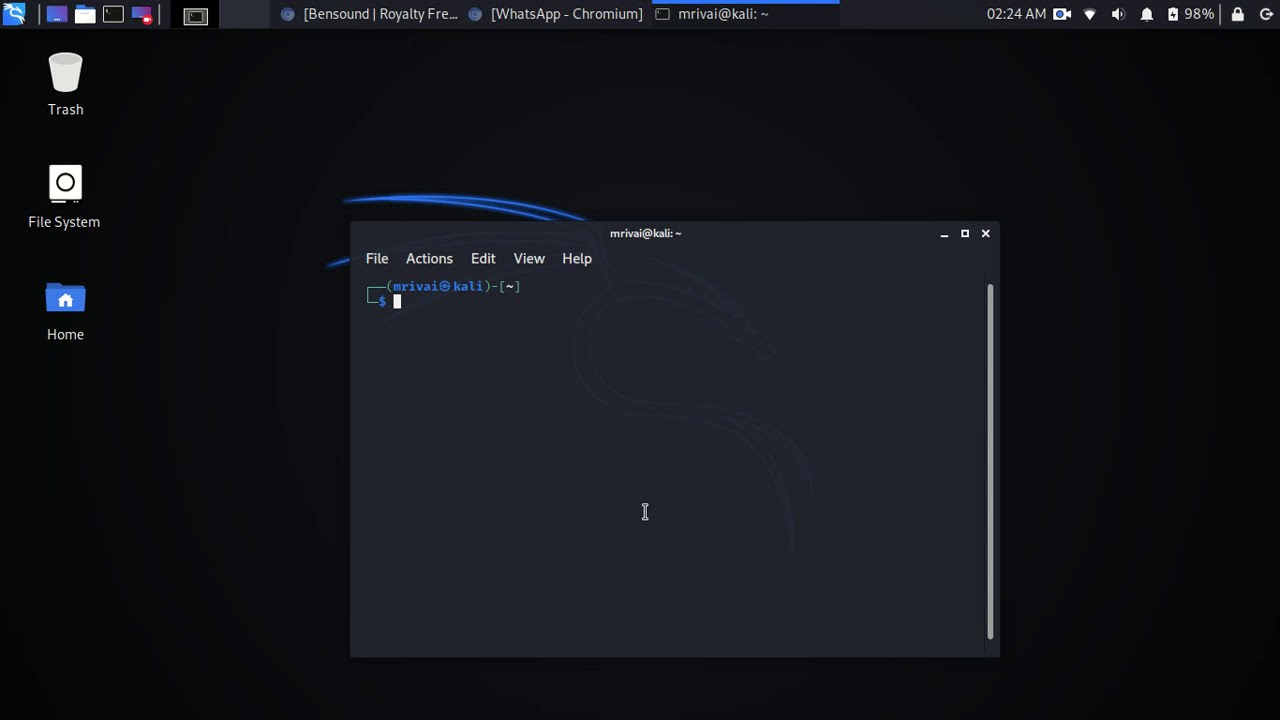Open the Kali applications menu
This screenshot has width=1280, height=720.
tap(14, 14)
